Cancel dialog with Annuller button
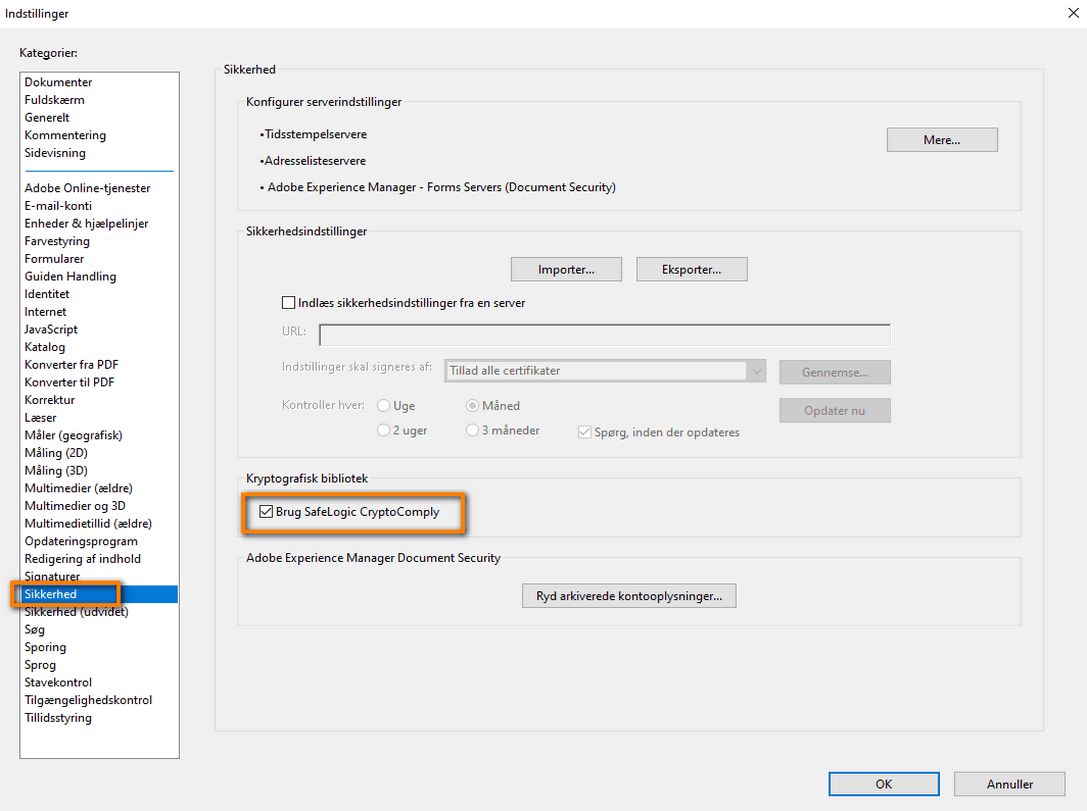This screenshot has width=1087, height=811. click(1009, 784)
